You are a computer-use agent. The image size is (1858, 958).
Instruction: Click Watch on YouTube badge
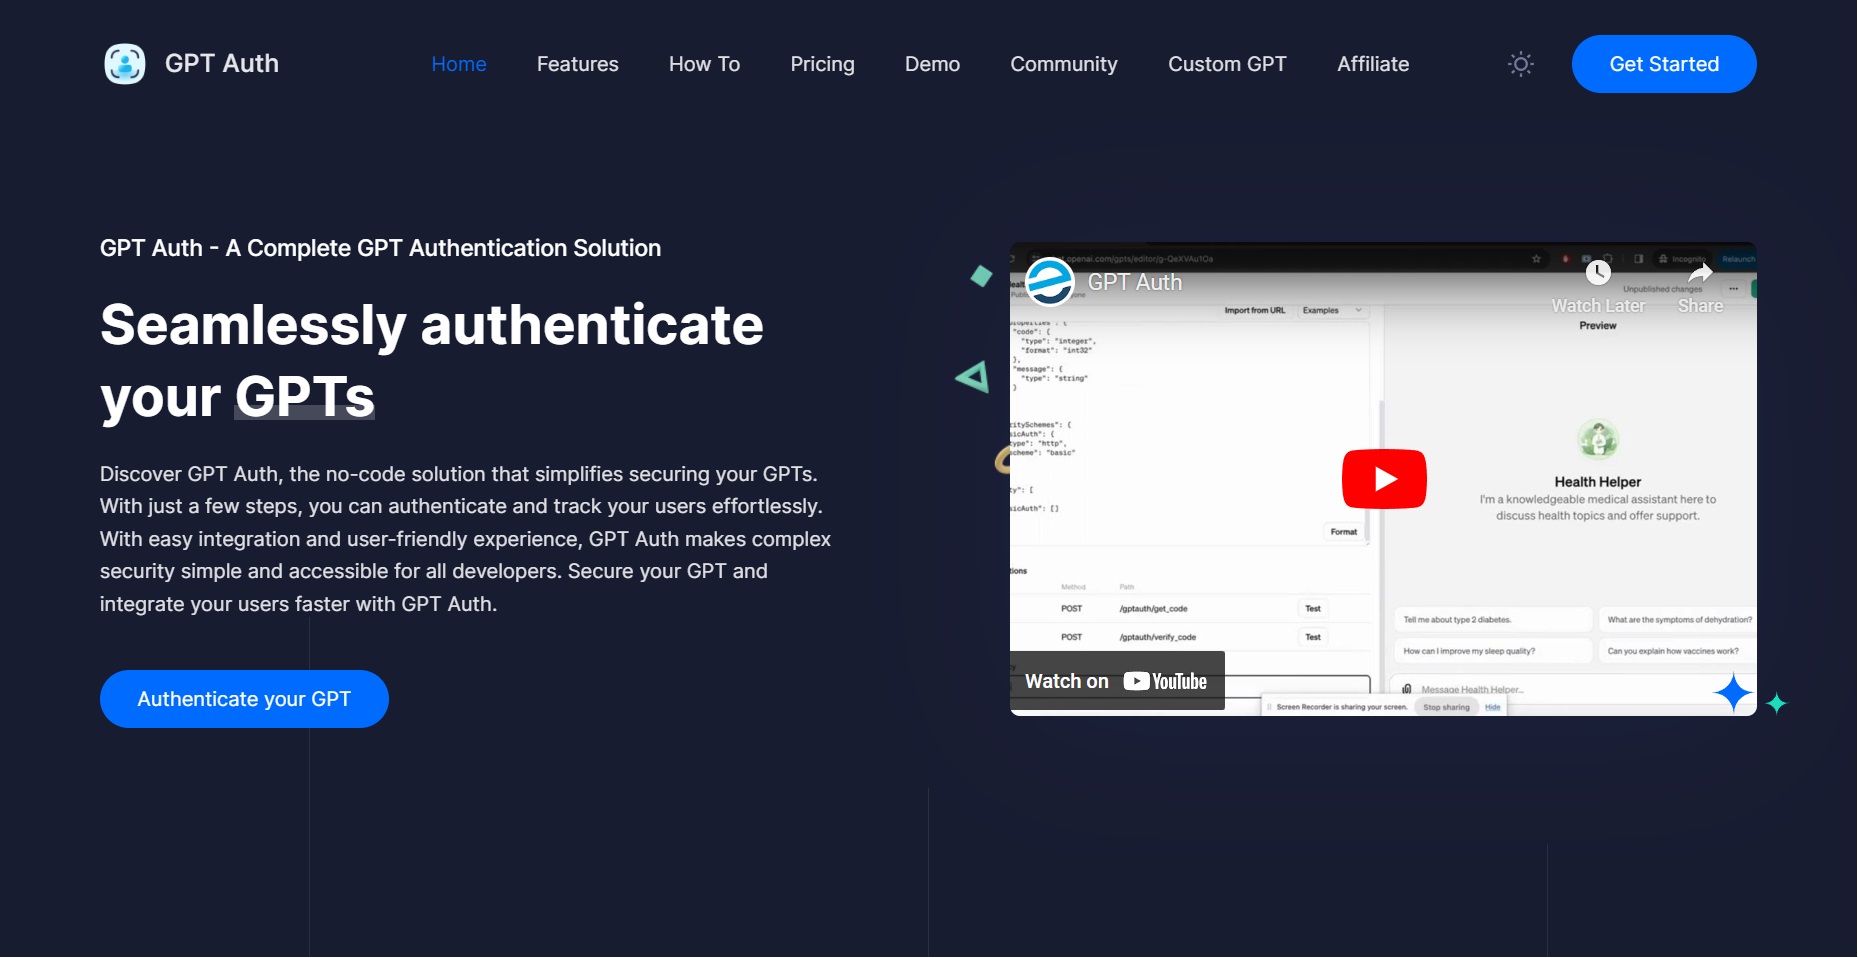tap(1116, 681)
